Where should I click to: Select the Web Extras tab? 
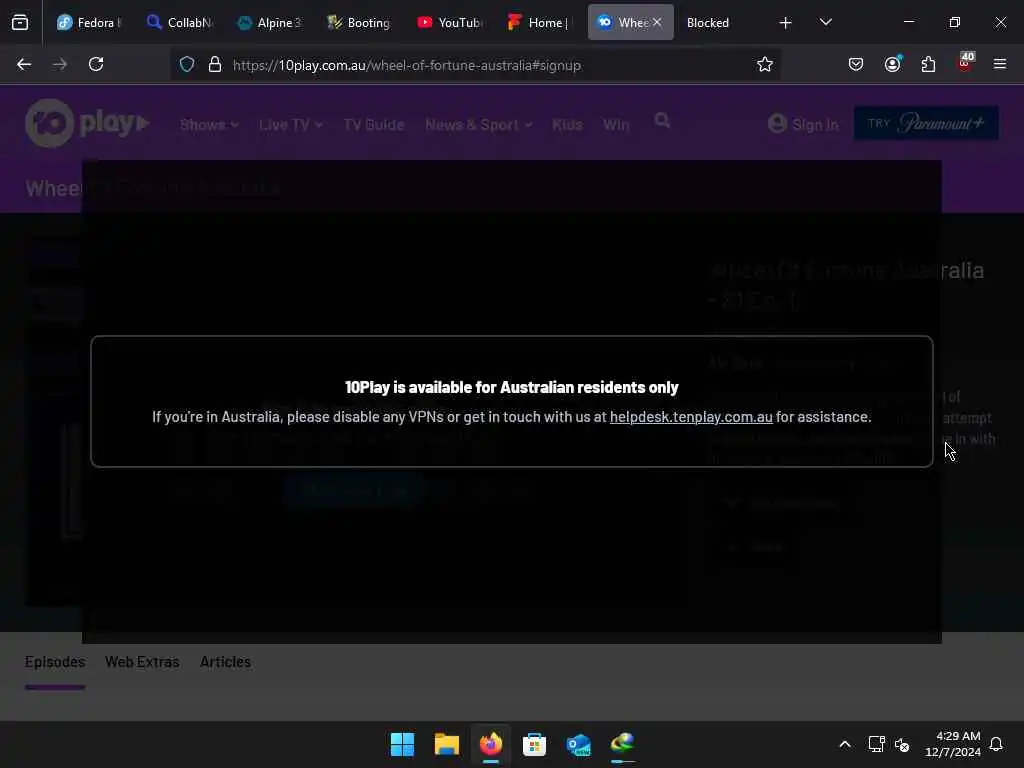(x=142, y=662)
